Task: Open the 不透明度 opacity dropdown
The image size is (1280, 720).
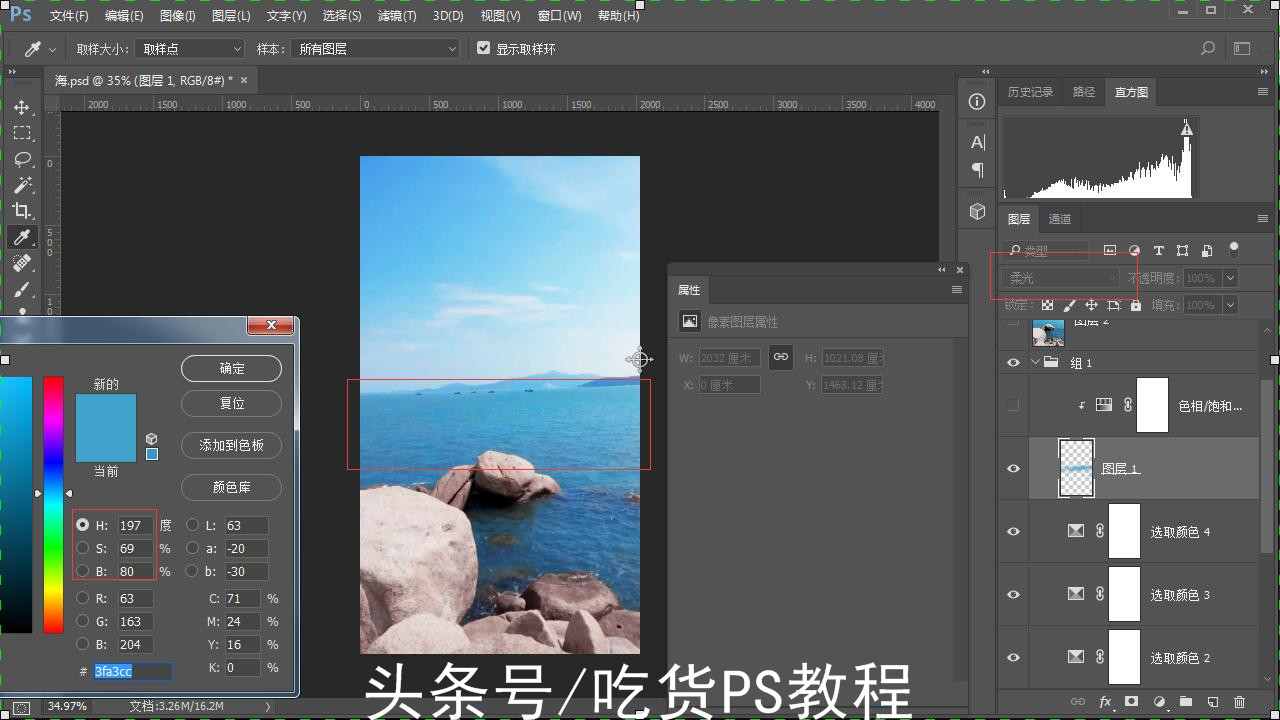Action: pos(1230,277)
